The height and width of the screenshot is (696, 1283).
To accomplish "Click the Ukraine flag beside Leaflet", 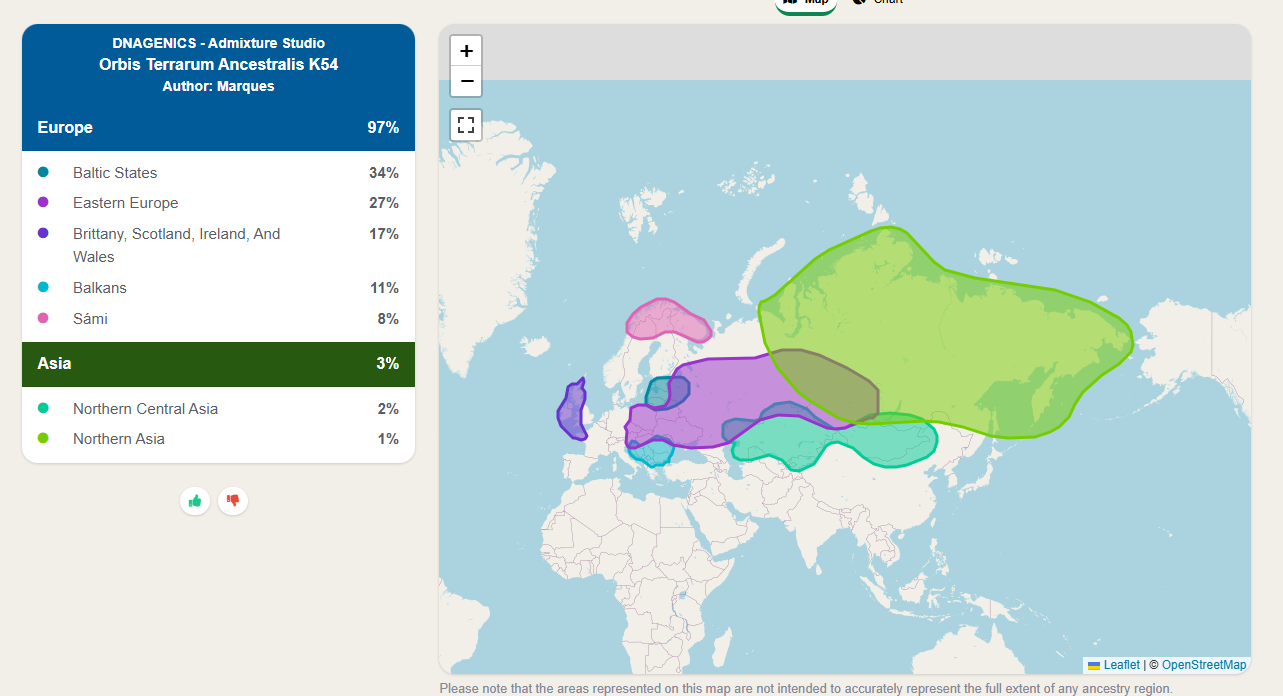I will tap(1094, 665).
